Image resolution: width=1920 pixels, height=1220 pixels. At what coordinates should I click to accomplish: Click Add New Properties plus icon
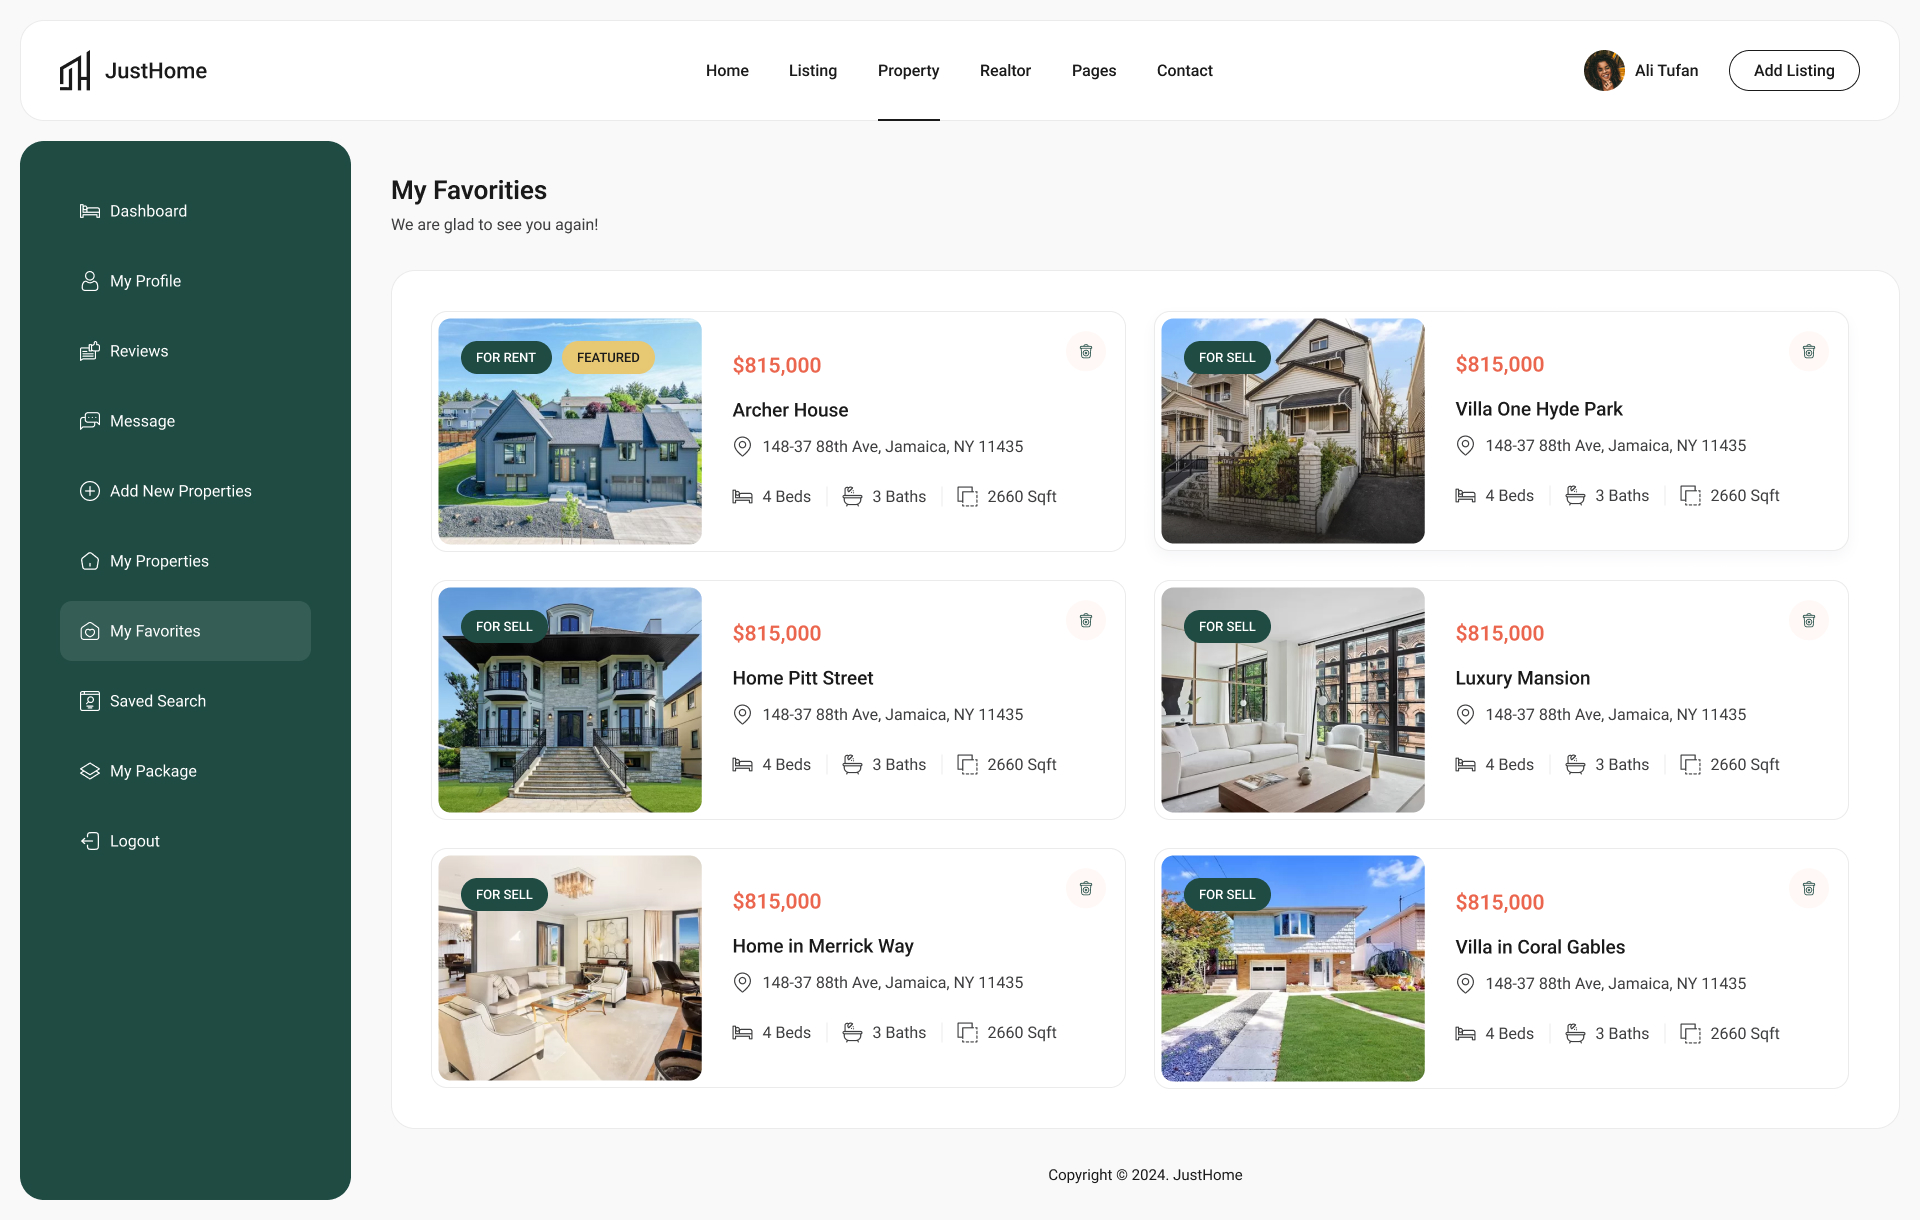[x=90, y=491]
